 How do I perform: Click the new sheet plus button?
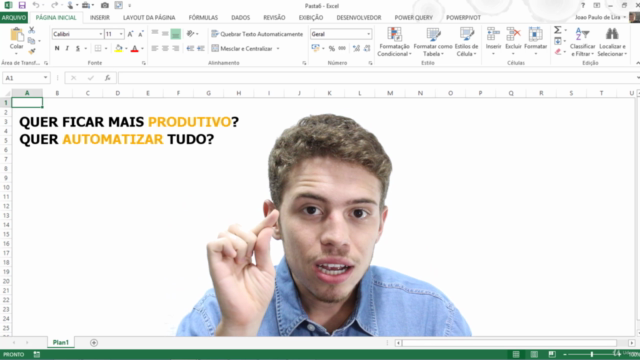(x=94, y=342)
